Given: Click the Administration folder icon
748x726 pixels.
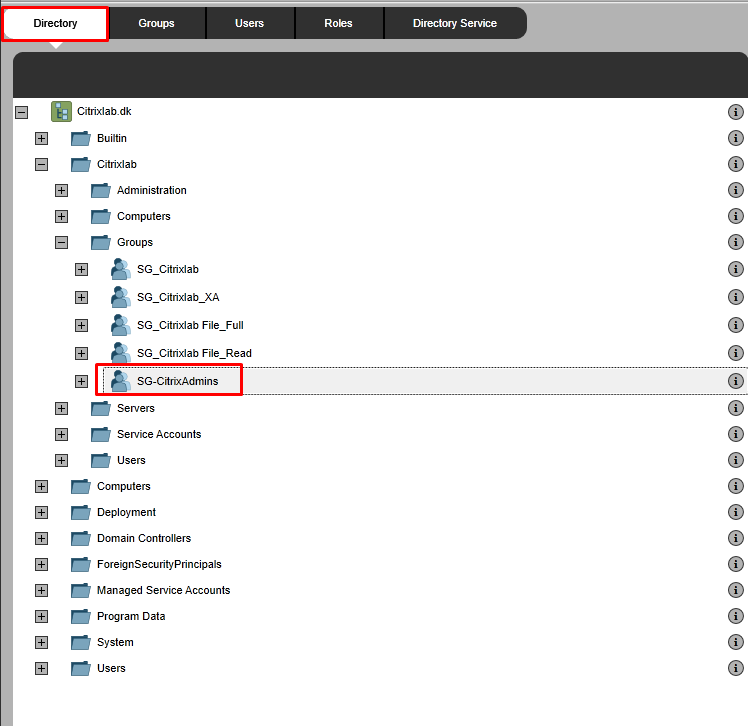Looking at the screenshot, I should click(101, 190).
